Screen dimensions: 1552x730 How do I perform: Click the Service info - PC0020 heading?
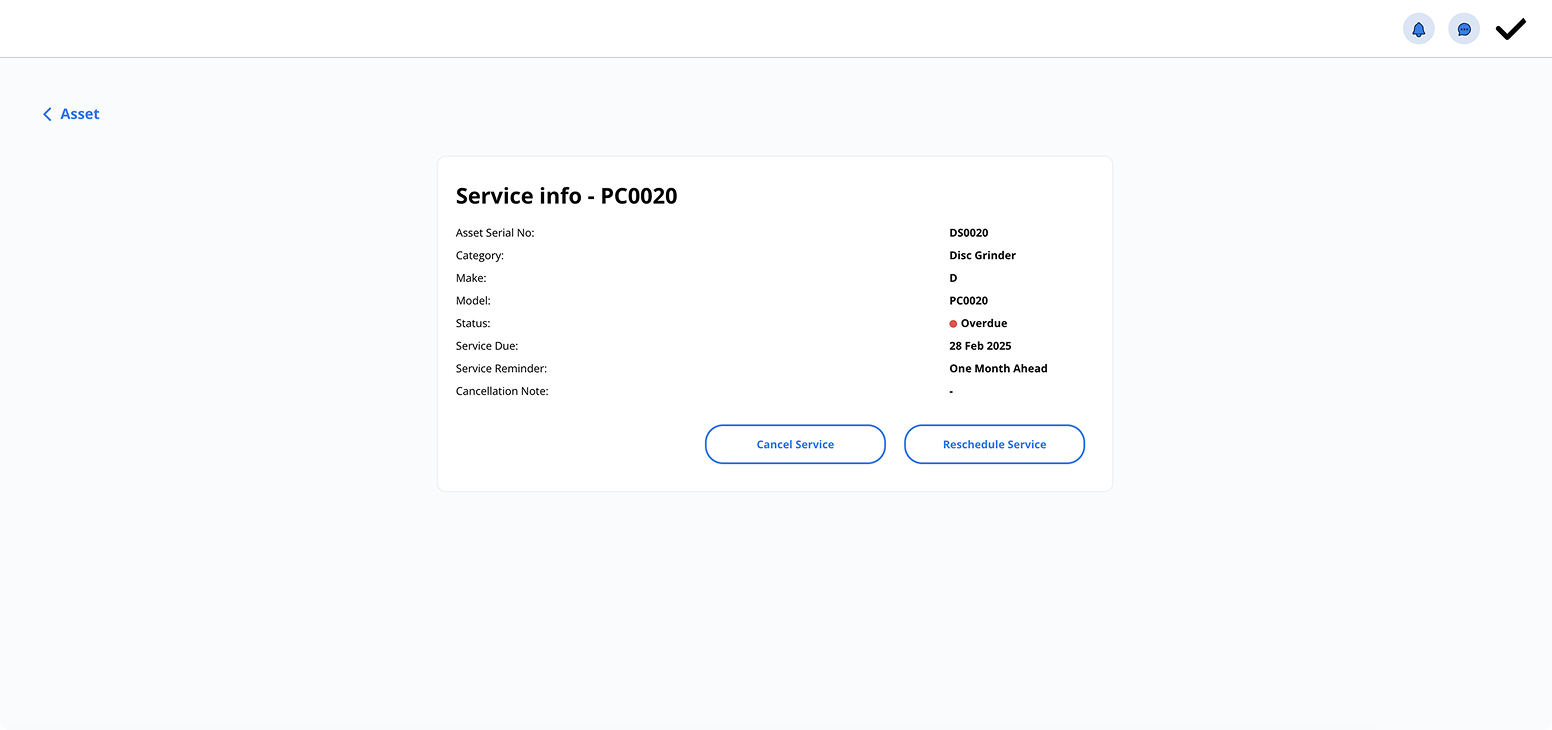(x=566, y=196)
